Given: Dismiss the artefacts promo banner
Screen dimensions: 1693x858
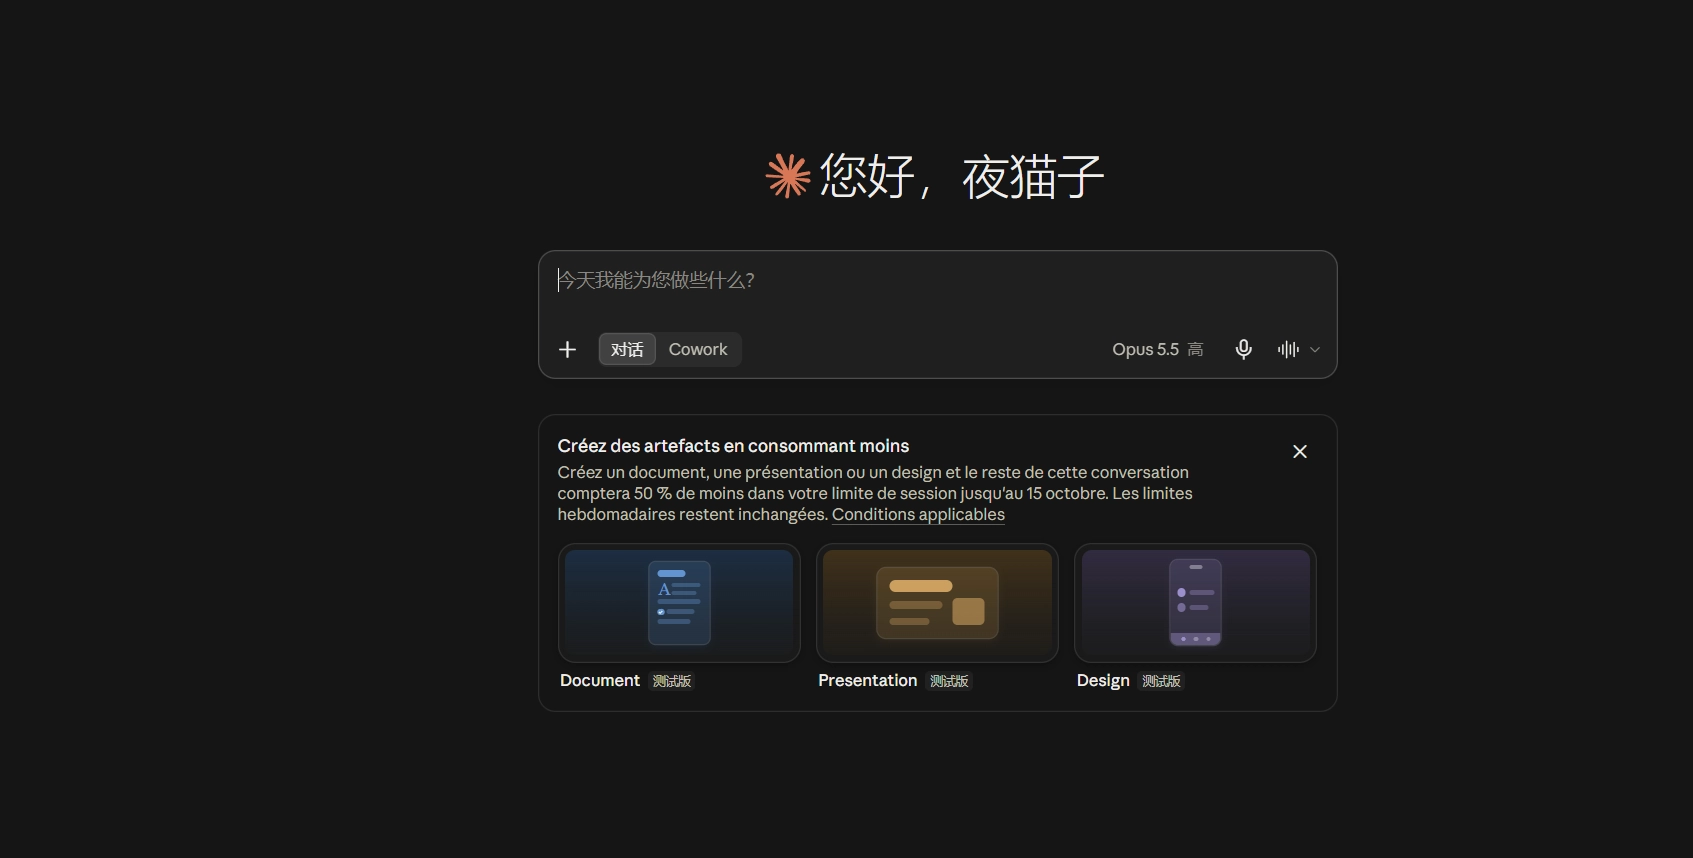Looking at the screenshot, I should [x=1300, y=452].
